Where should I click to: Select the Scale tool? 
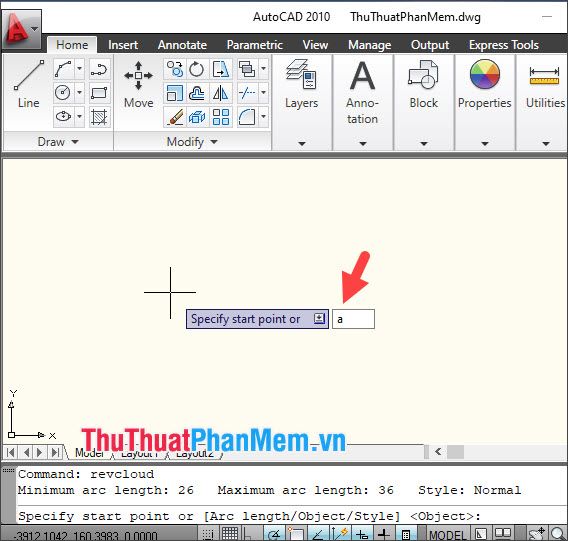(x=175, y=93)
